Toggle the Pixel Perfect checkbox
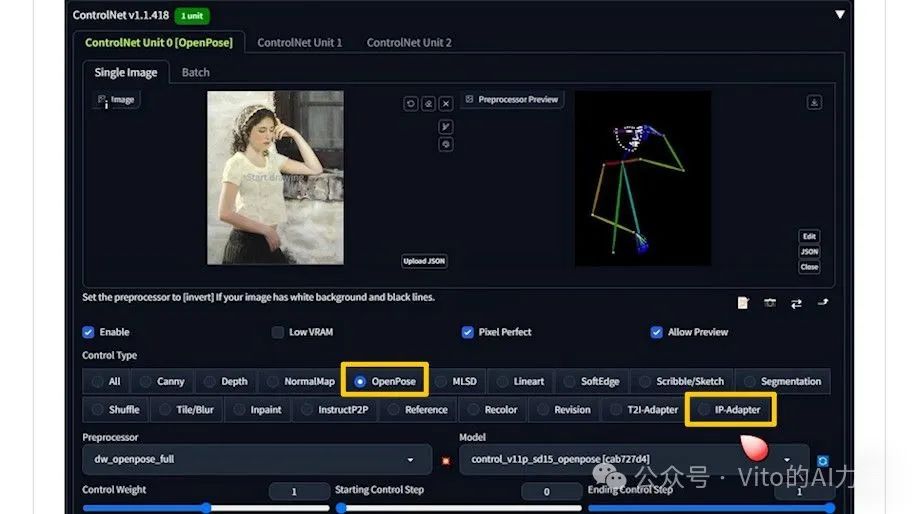This screenshot has height=514, width=914. (x=467, y=332)
